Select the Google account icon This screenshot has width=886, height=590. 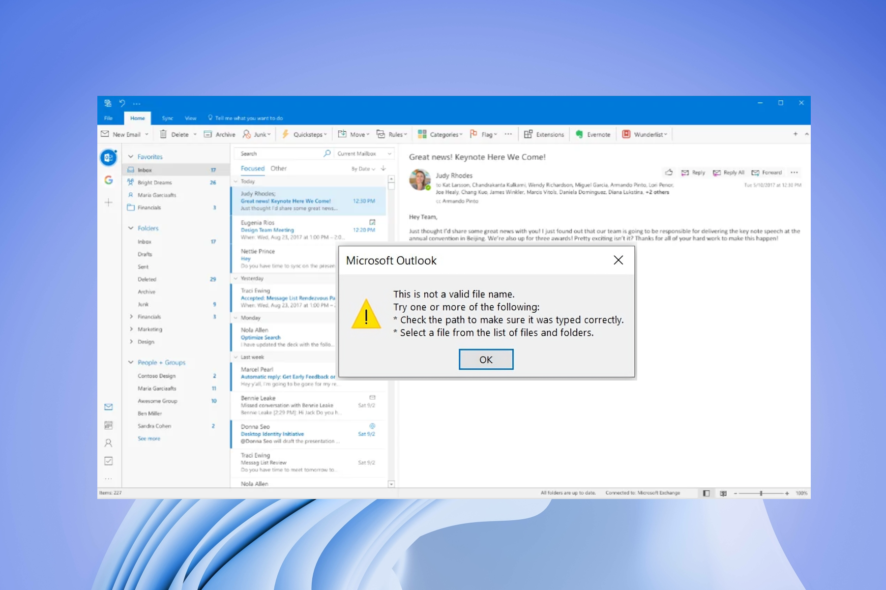[x=108, y=180]
